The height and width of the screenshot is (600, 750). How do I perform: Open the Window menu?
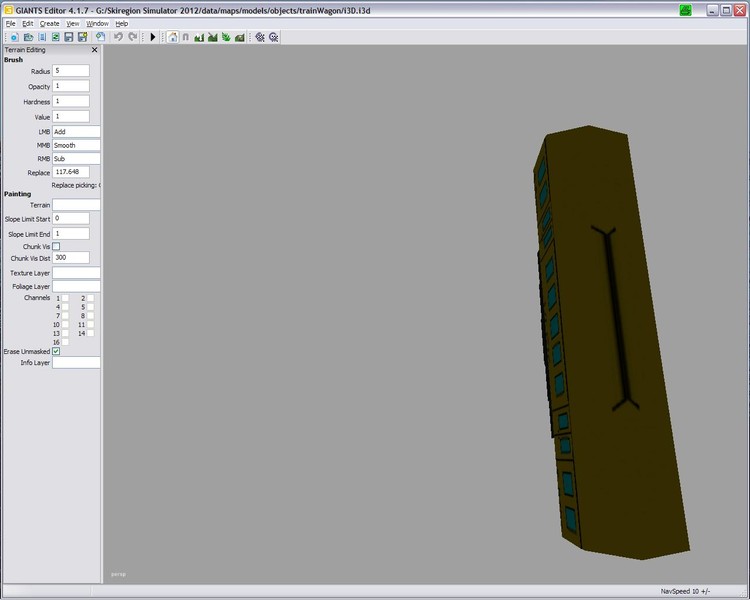click(97, 23)
